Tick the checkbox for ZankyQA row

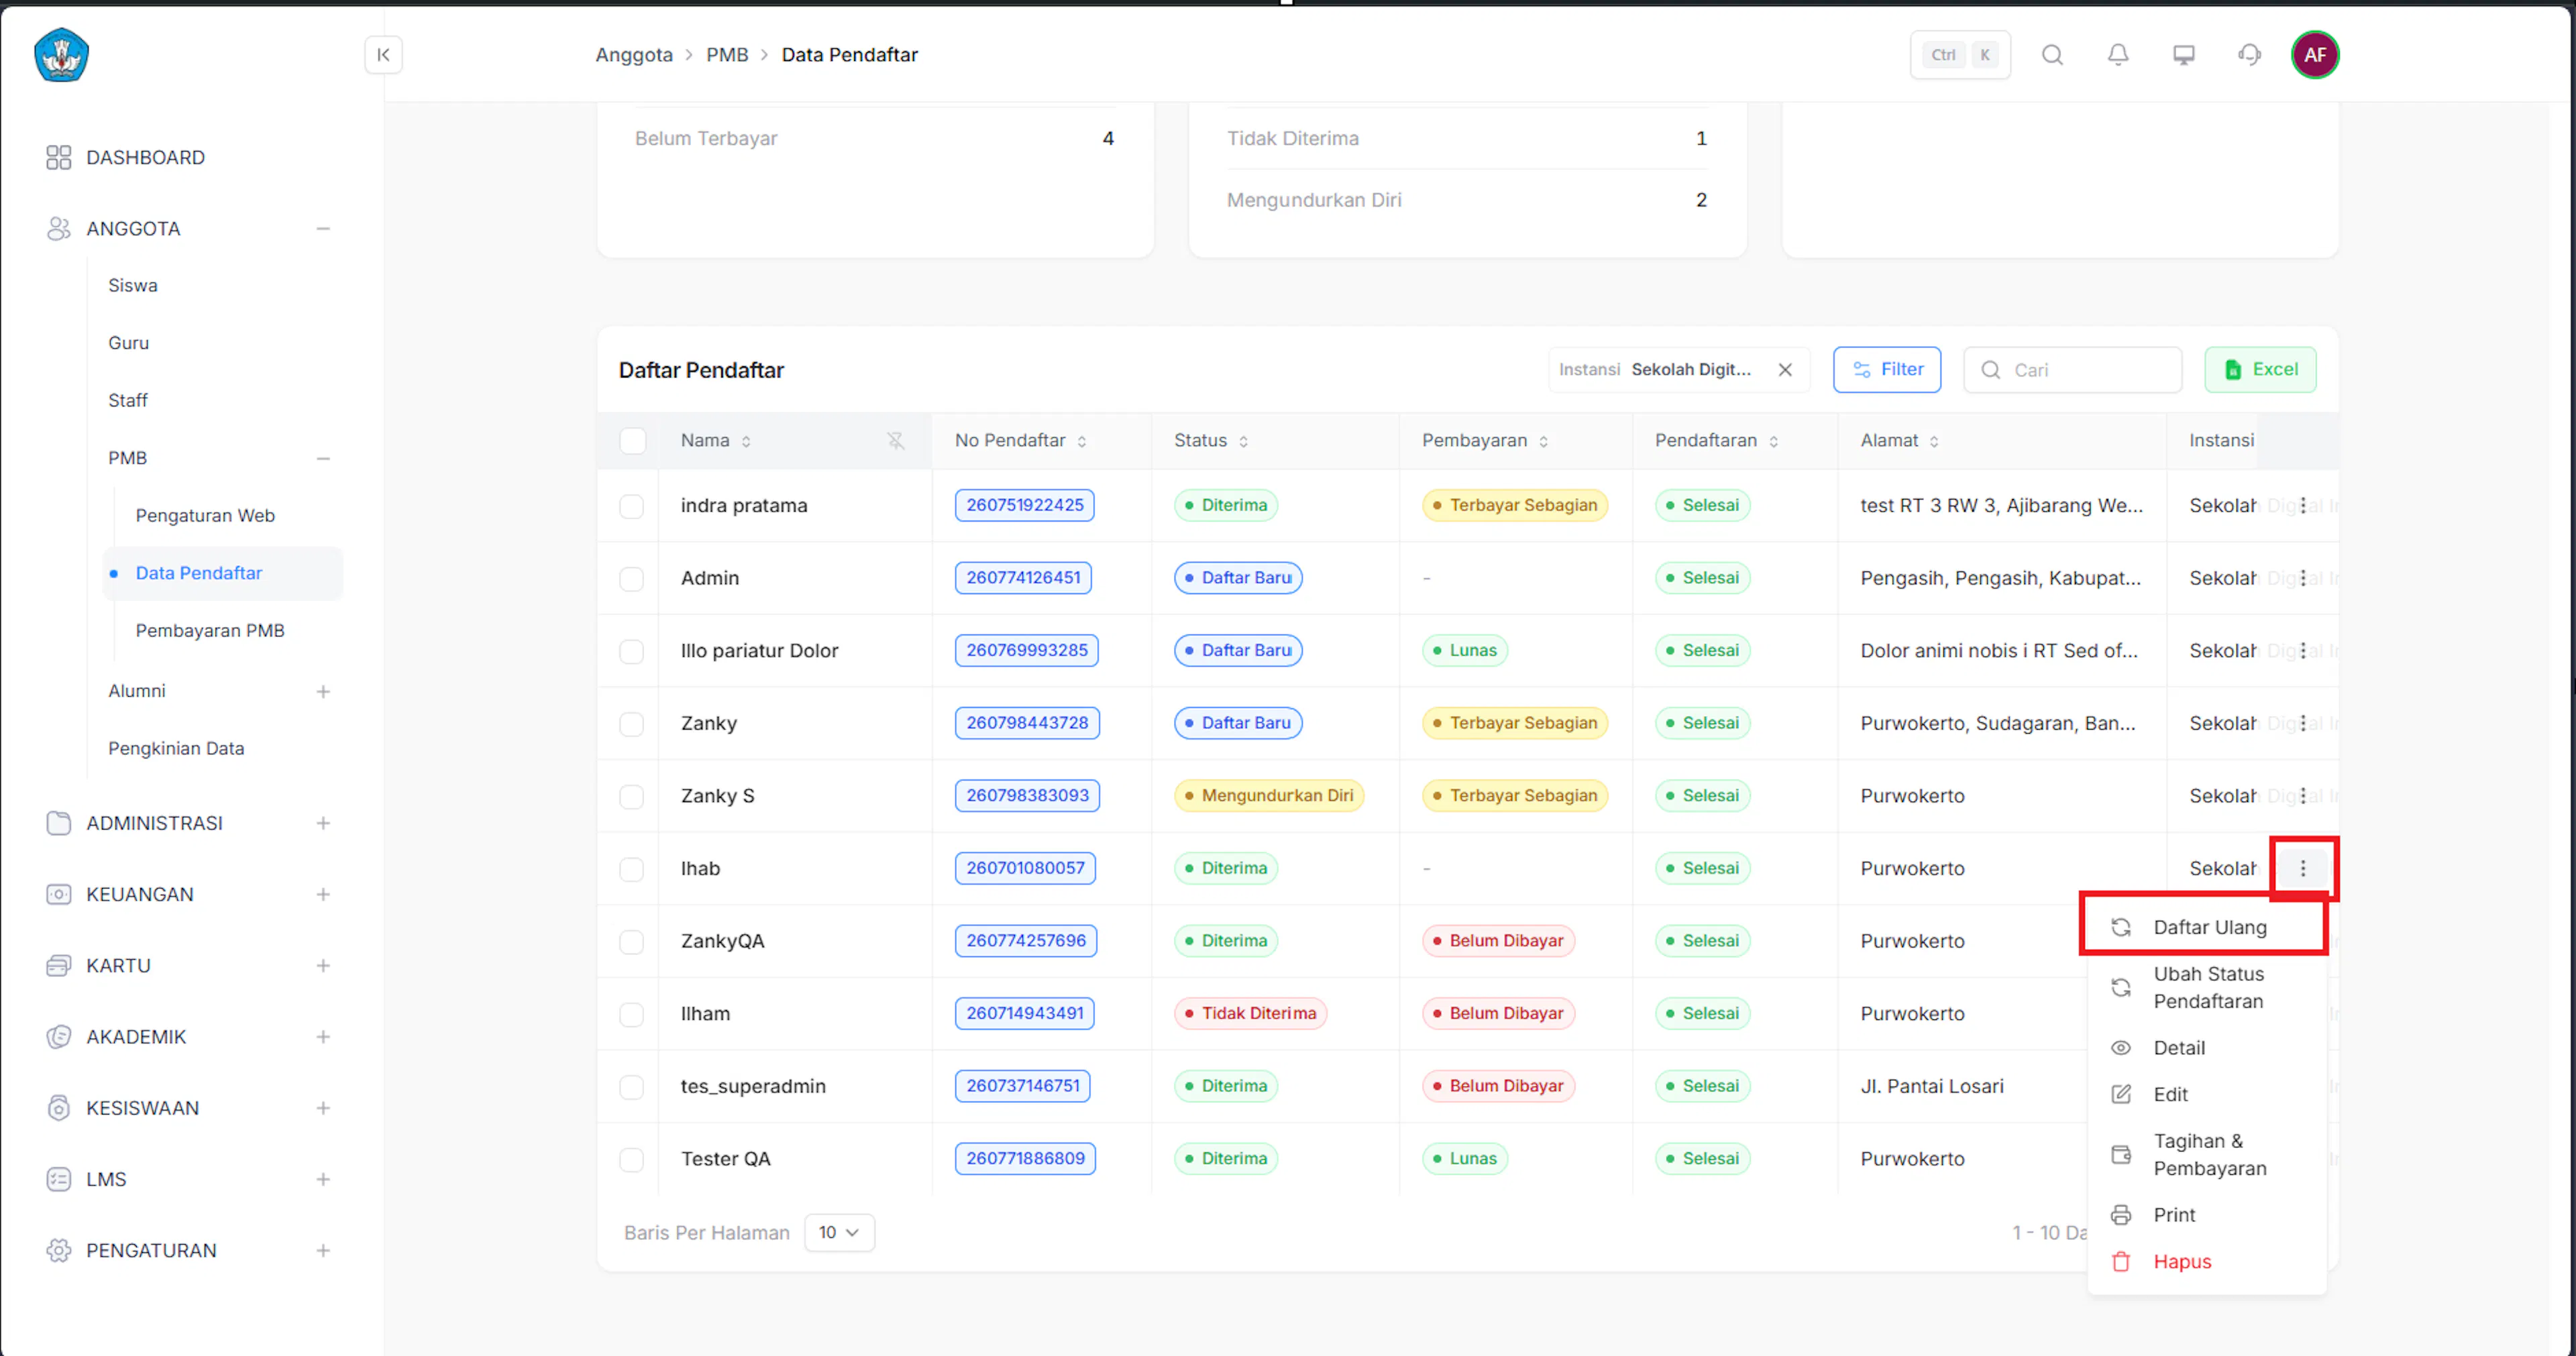pyautogui.click(x=632, y=941)
